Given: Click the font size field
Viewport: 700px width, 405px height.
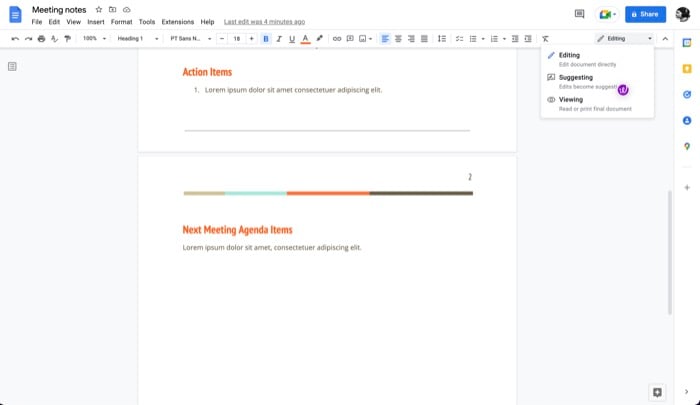Looking at the screenshot, I should point(237,39).
